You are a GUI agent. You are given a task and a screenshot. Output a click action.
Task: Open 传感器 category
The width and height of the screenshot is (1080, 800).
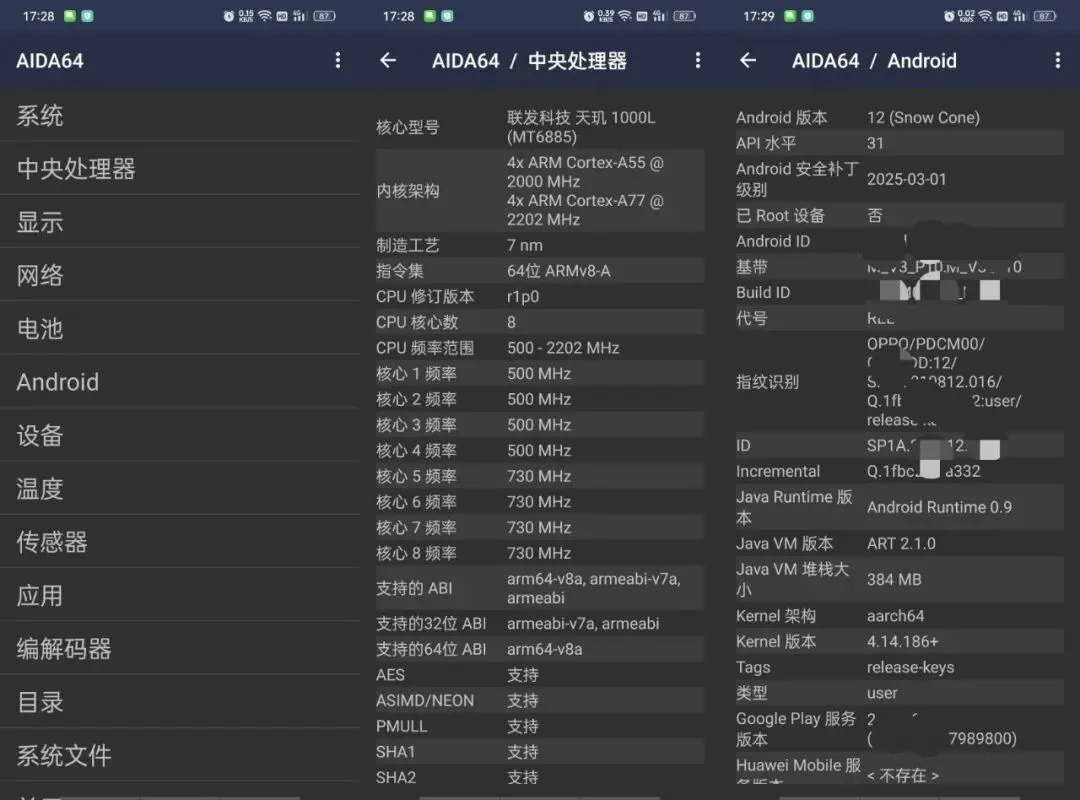click(180, 542)
